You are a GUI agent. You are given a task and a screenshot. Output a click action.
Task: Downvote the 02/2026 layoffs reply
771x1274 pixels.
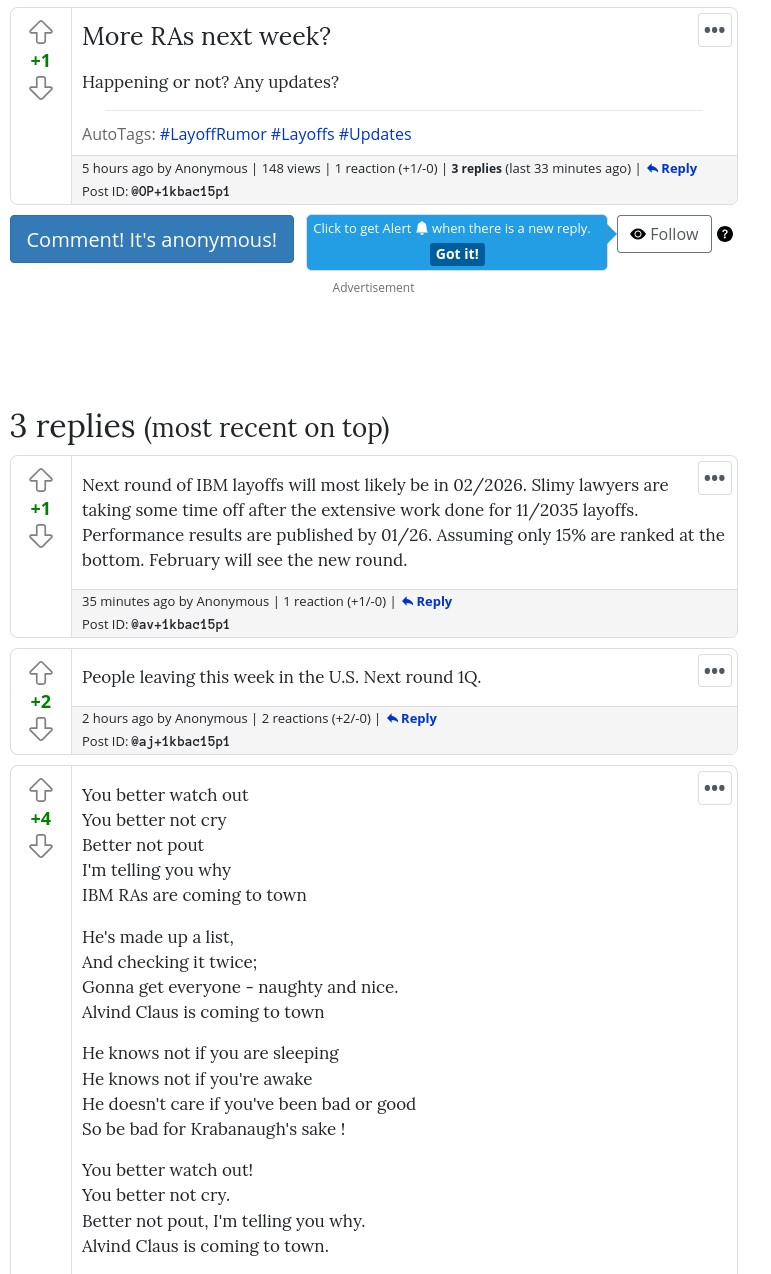[x=40, y=537]
